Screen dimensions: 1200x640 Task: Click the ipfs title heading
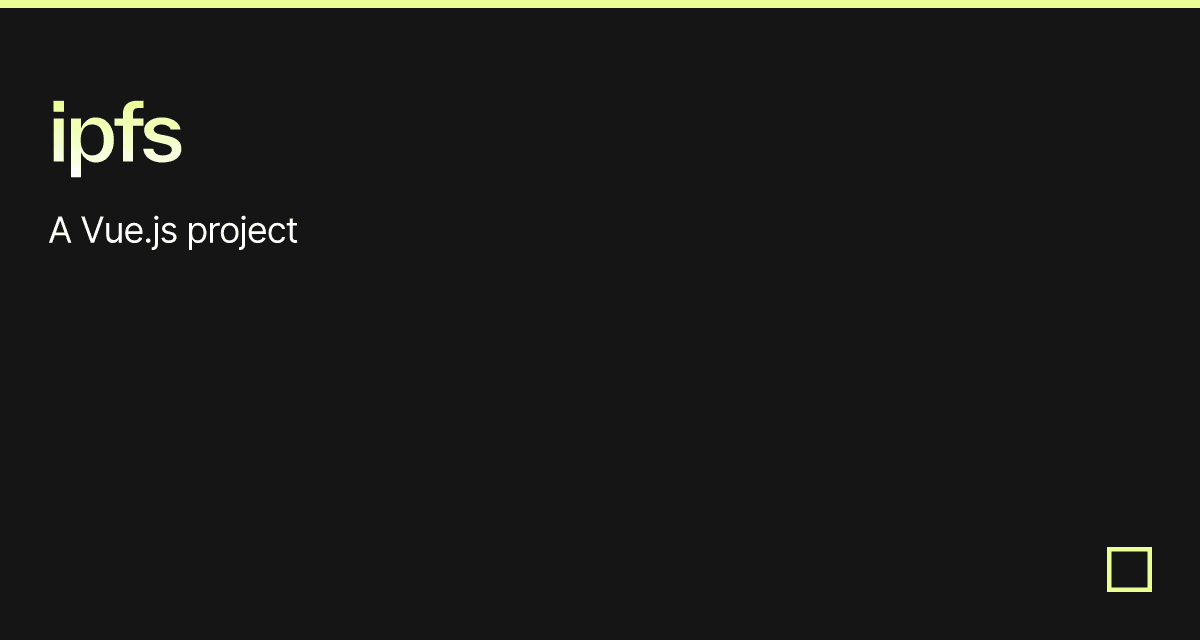click(116, 136)
